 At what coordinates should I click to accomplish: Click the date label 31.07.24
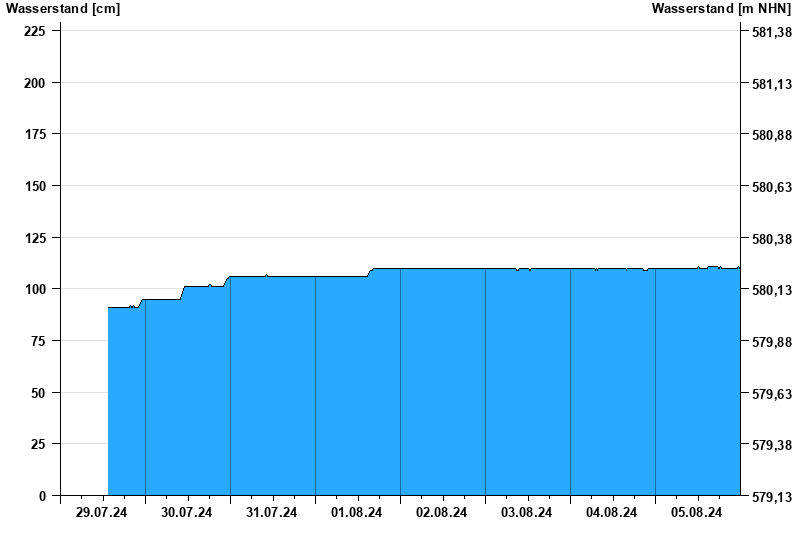[271, 513]
